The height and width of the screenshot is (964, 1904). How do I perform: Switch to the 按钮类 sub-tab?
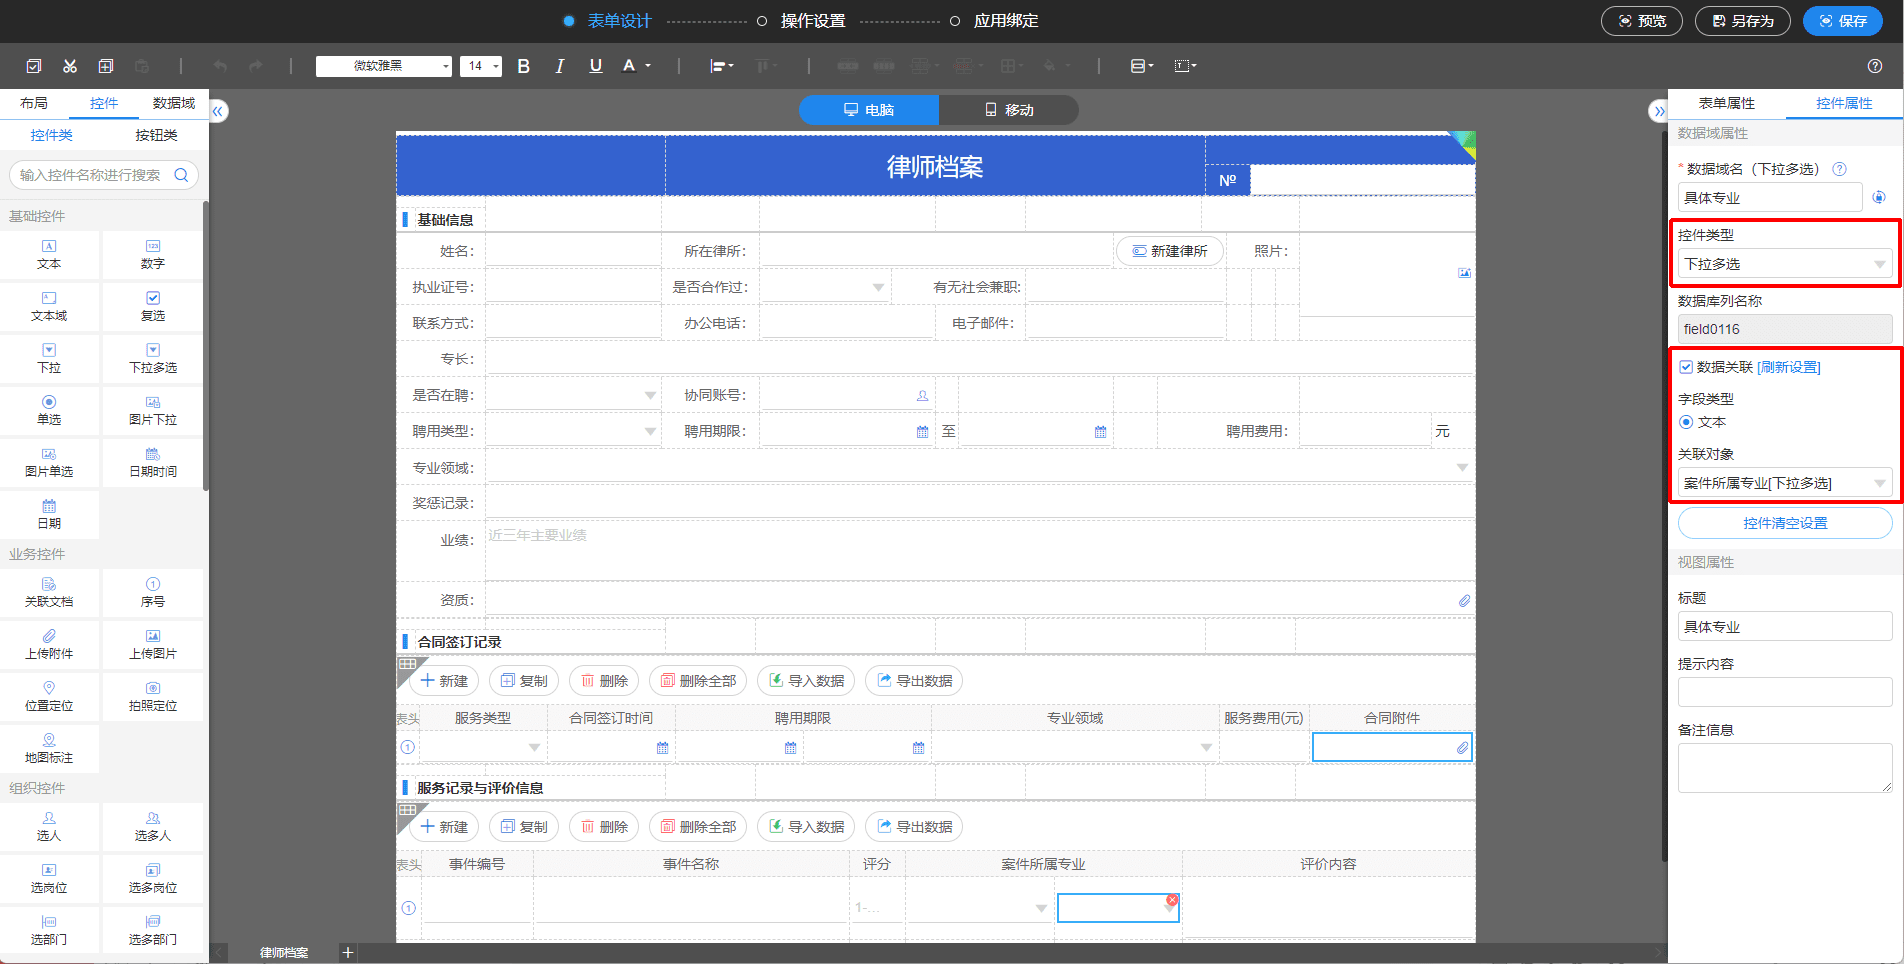point(156,135)
